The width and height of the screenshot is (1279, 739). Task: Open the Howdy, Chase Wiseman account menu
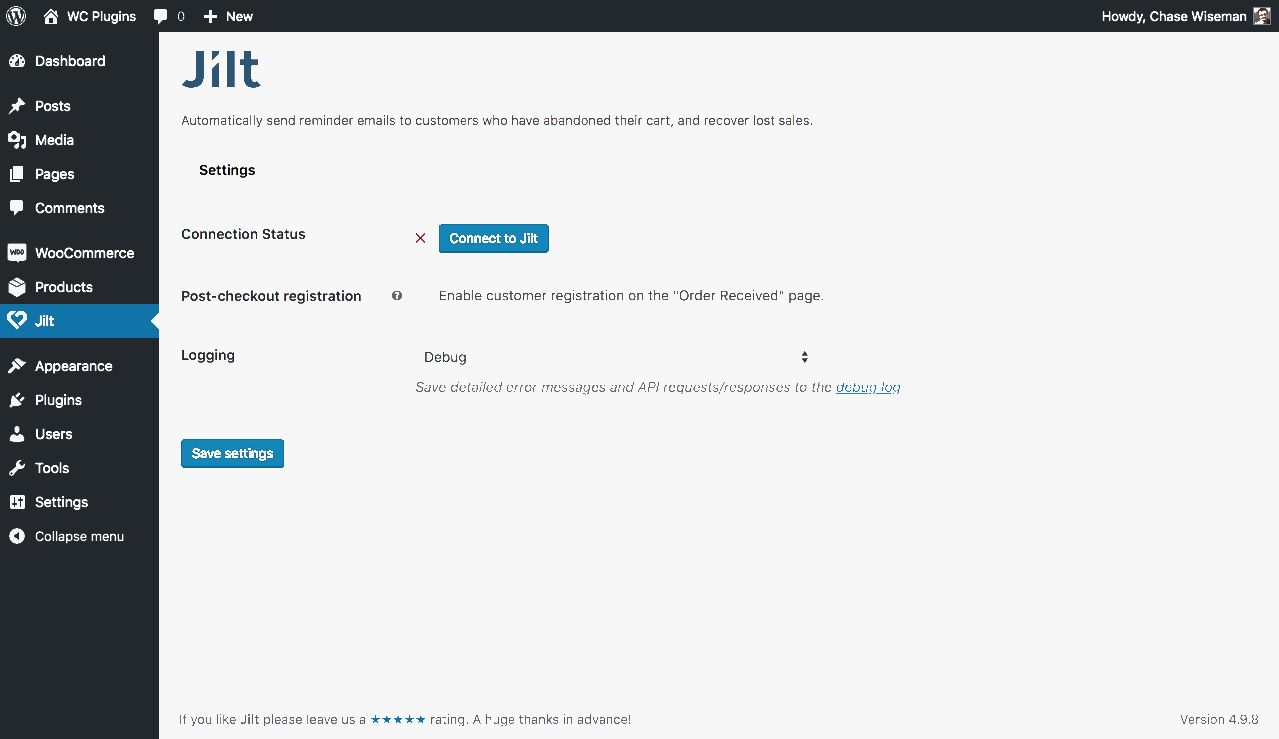click(x=1186, y=16)
